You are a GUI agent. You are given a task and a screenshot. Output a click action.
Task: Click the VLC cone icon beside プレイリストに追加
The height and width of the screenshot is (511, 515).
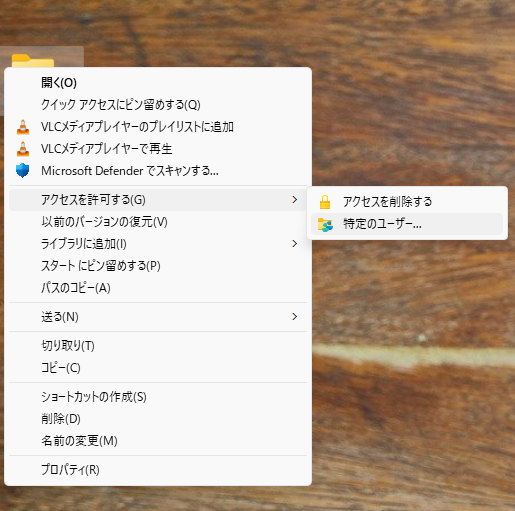pyautogui.click(x=23, y=127)
